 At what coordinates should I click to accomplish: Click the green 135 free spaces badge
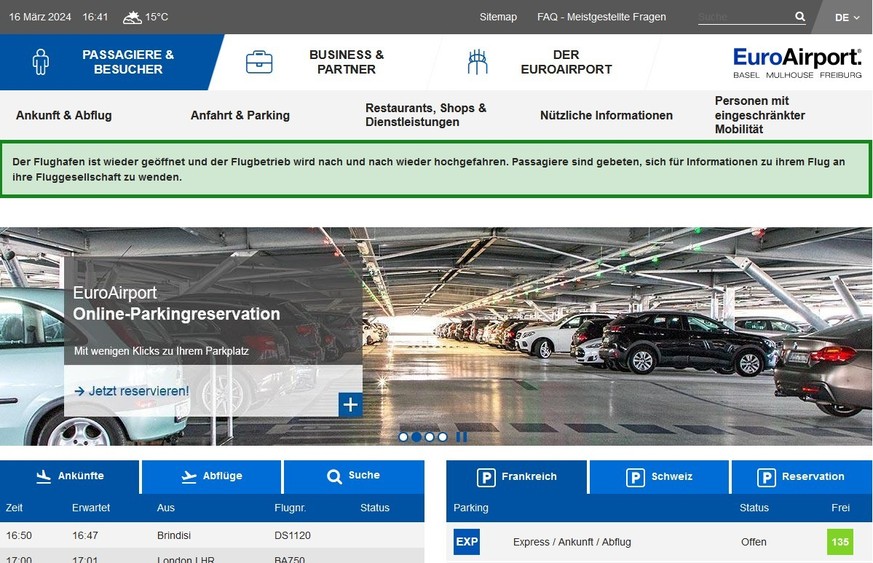[x=840, y=542]
